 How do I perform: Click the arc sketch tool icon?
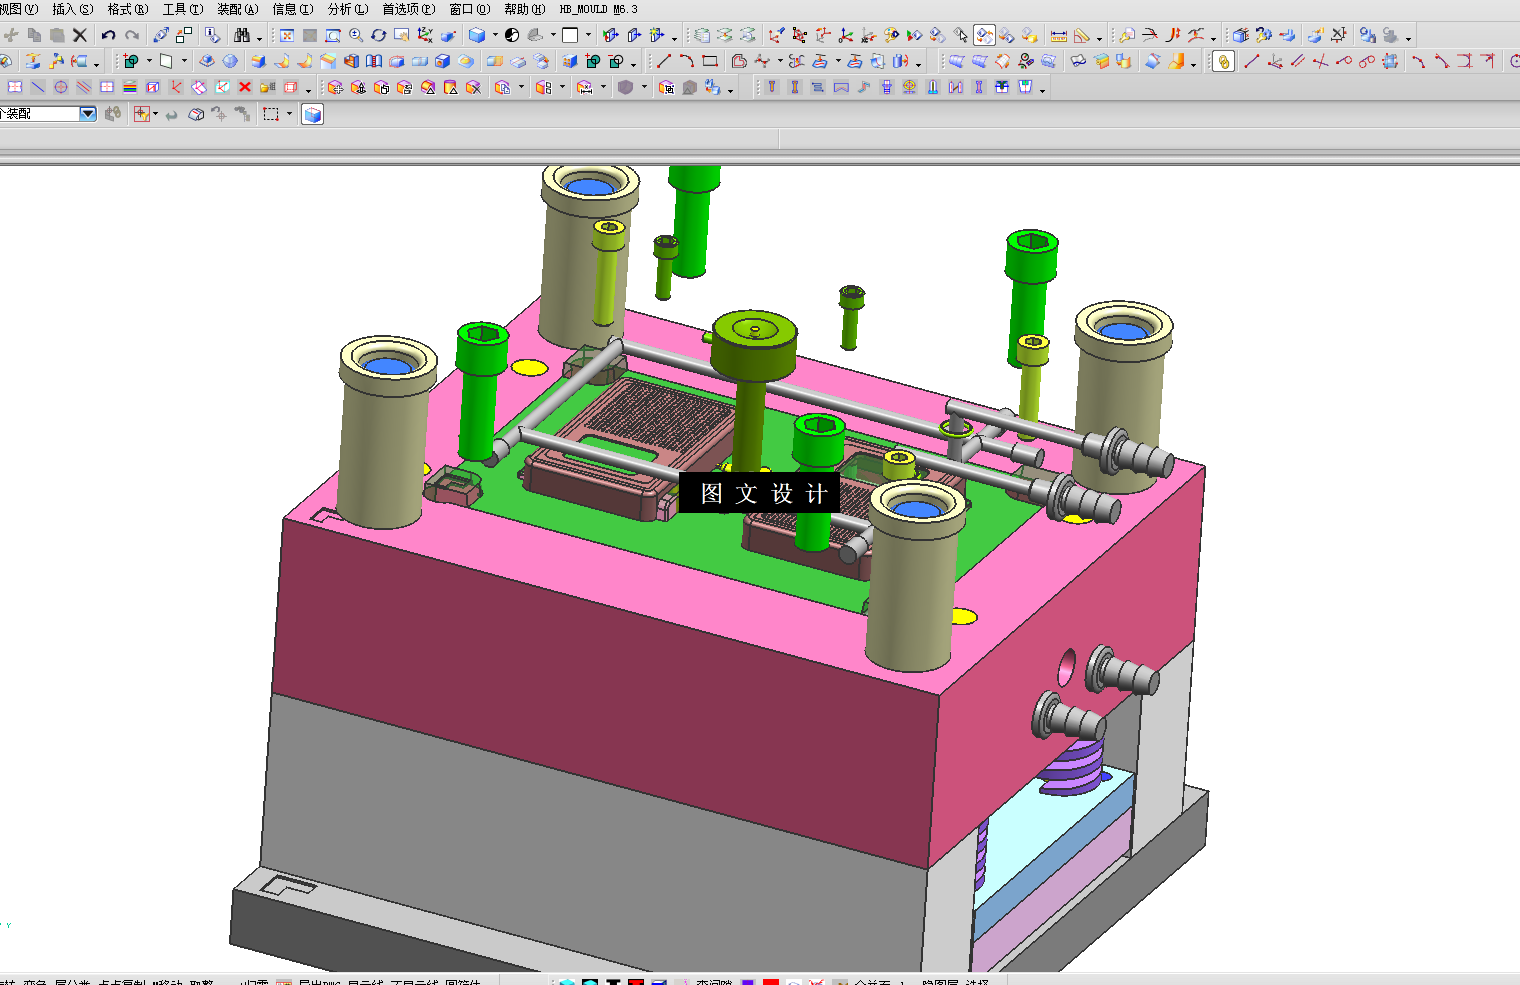pos(686,61)
